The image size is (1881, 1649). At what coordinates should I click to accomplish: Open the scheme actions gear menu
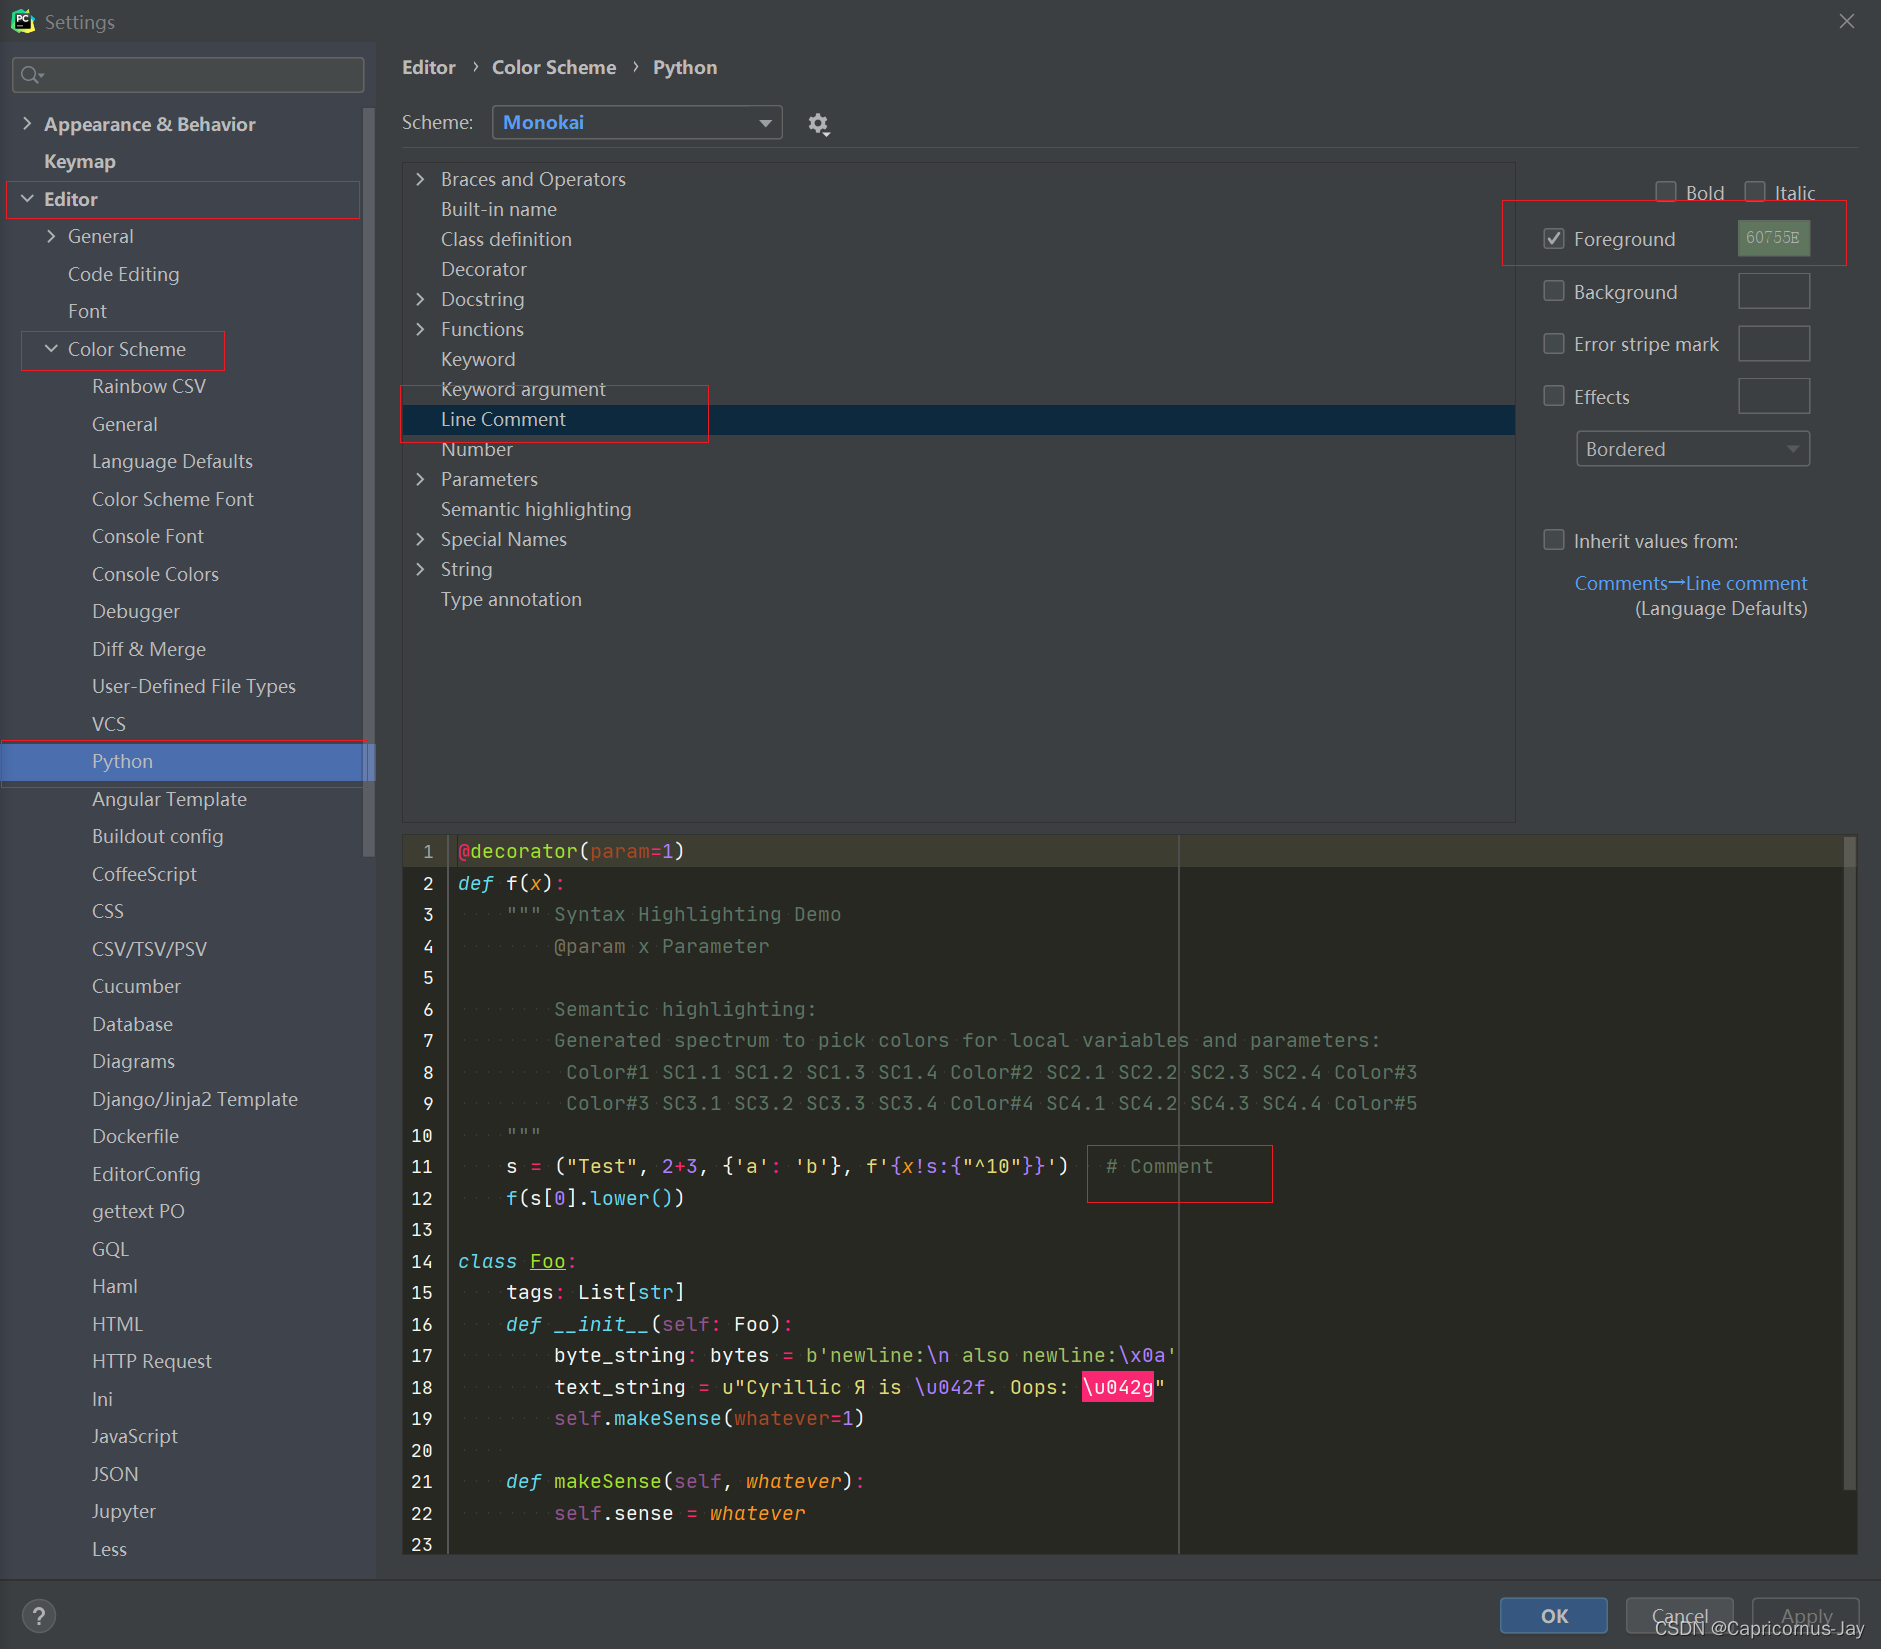818,124
